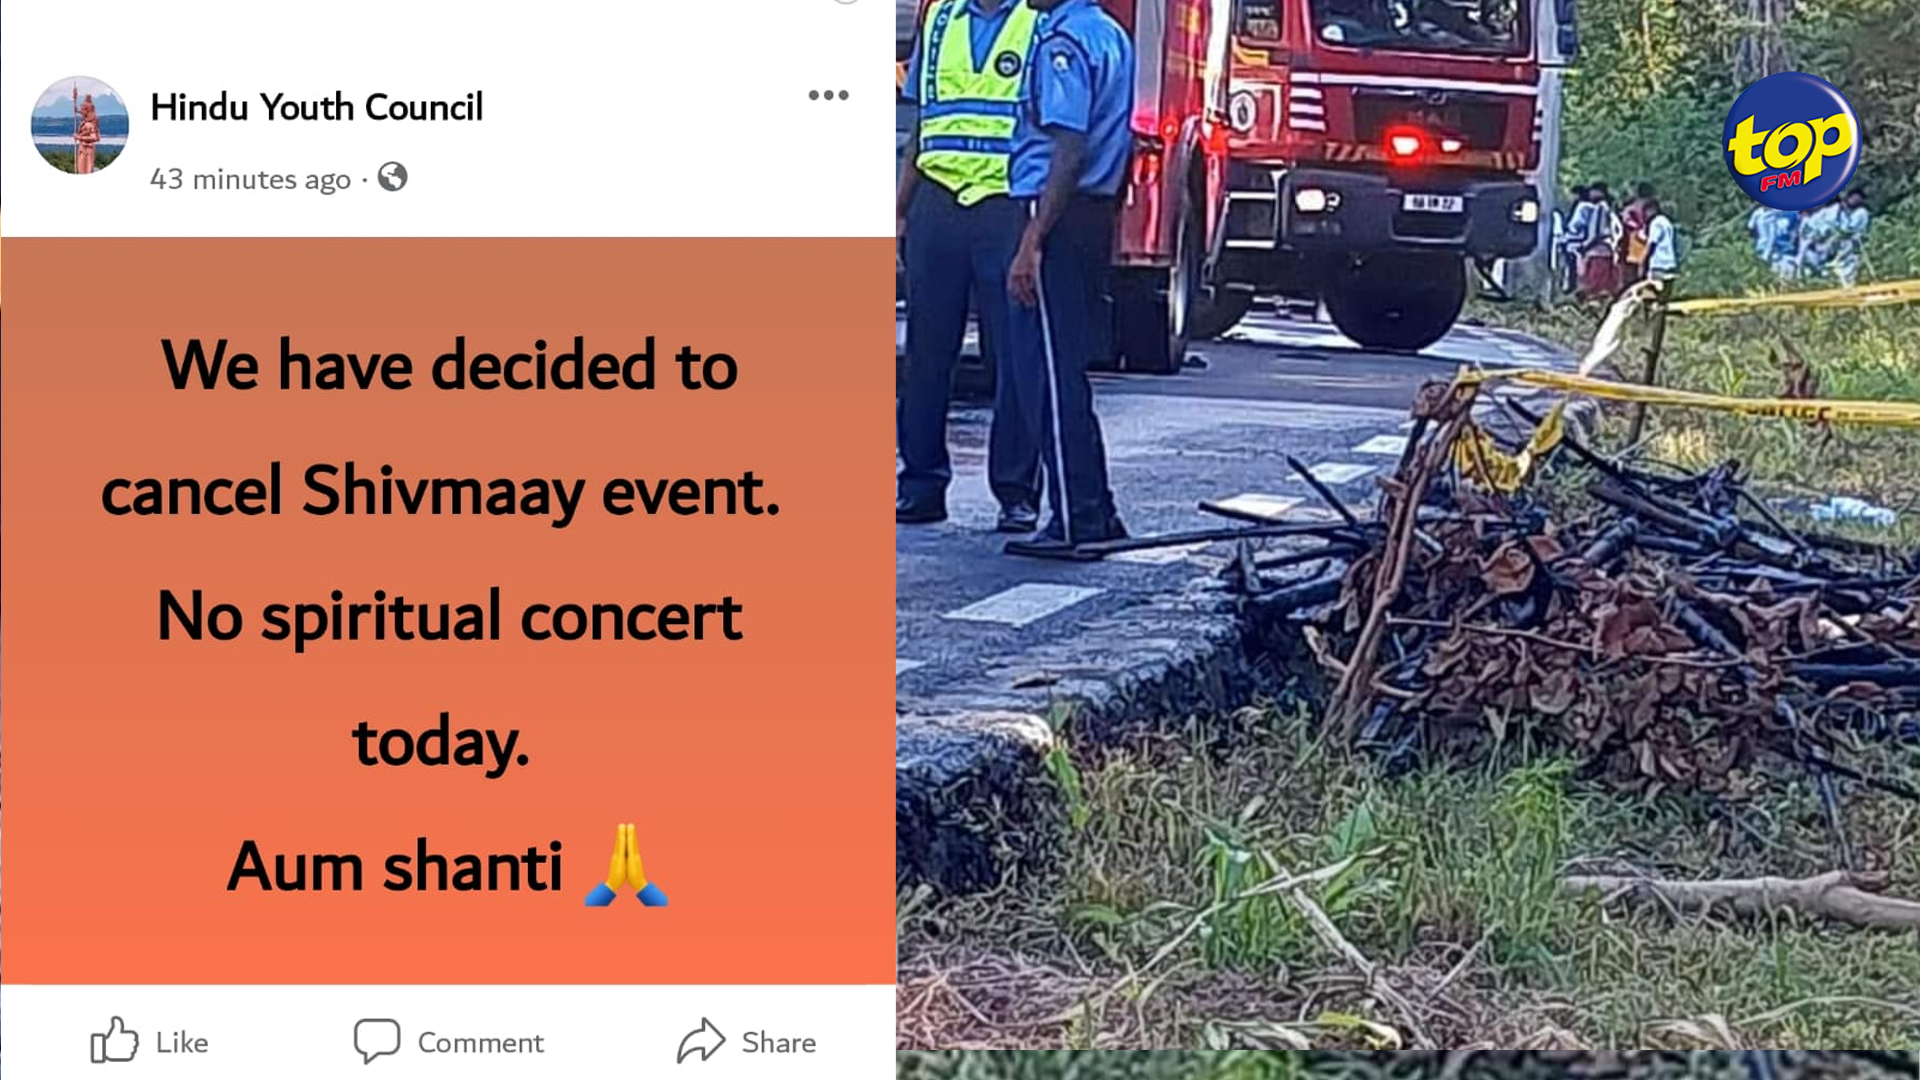This screenshot has width=1920, height=1080.
Task: Click the 43 minutes ago timestamp
Action: [x=250, y=179]
